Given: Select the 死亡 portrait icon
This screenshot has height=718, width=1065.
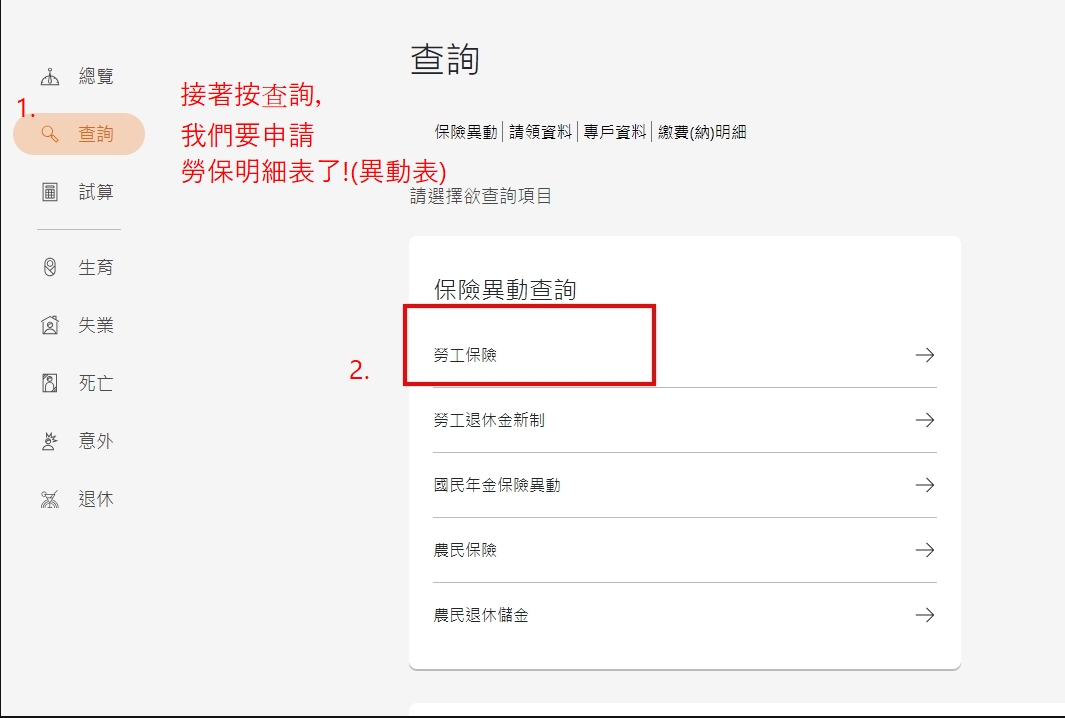Looking at the screenshot, I should tap(50, 383).
